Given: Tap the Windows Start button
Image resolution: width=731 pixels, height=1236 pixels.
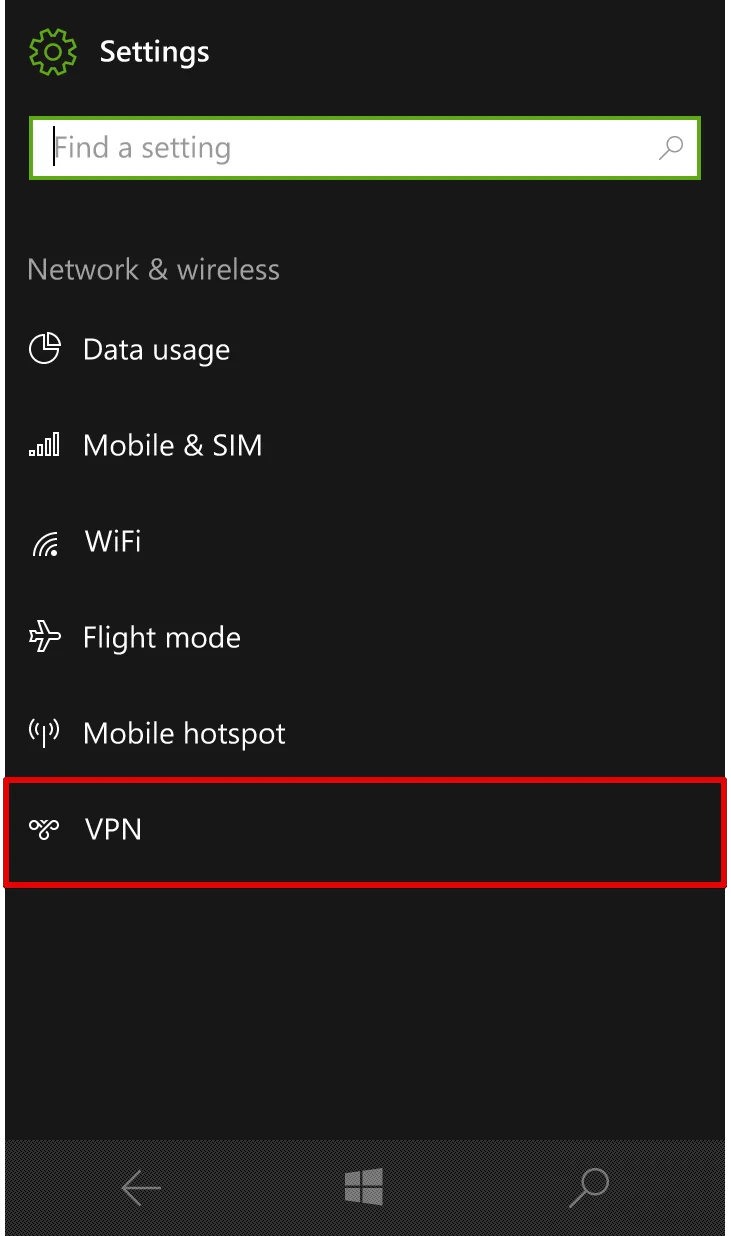Looking at the screenshot, I should point(365,1187).
